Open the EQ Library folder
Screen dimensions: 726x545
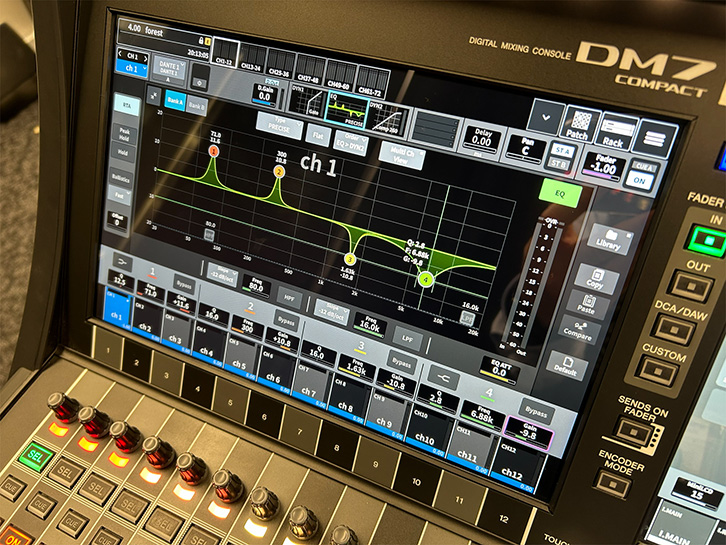[x=609, y=238]
